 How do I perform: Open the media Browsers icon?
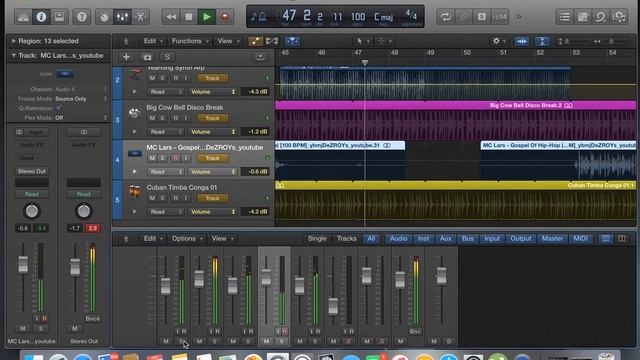tap(619, 17)
